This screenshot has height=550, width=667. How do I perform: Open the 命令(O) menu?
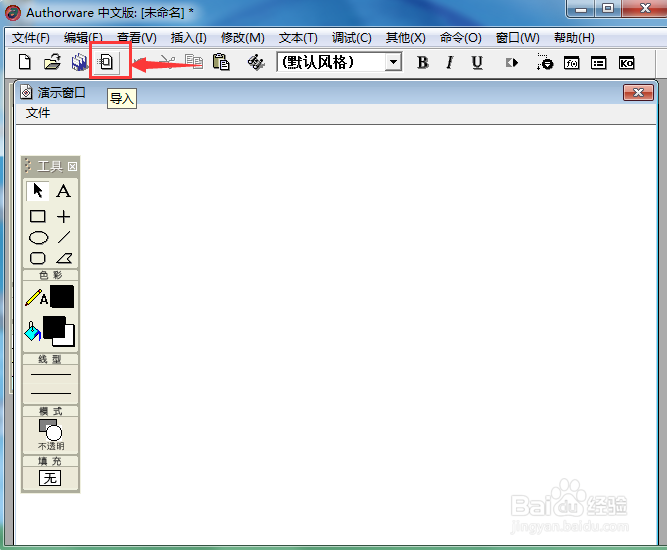460,38
